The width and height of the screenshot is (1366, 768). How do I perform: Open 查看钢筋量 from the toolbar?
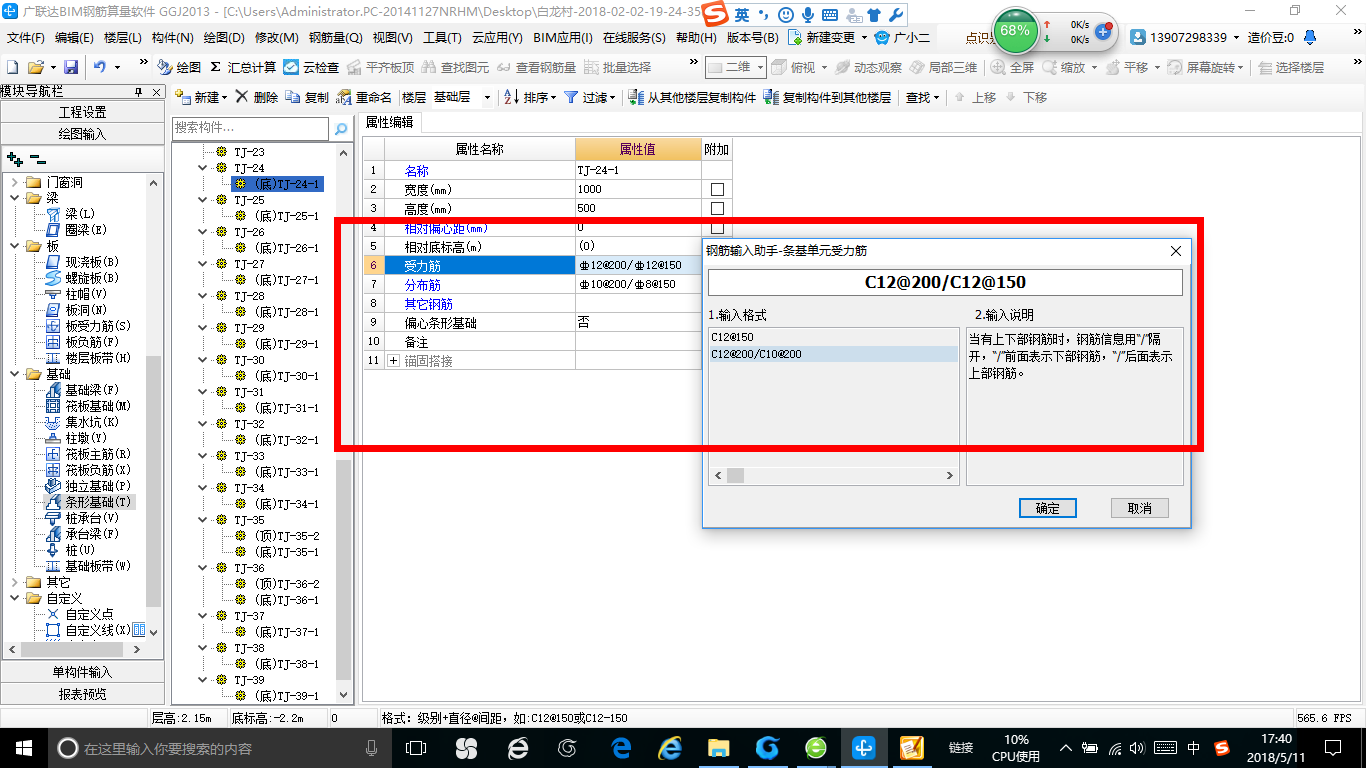coord(542,69)
